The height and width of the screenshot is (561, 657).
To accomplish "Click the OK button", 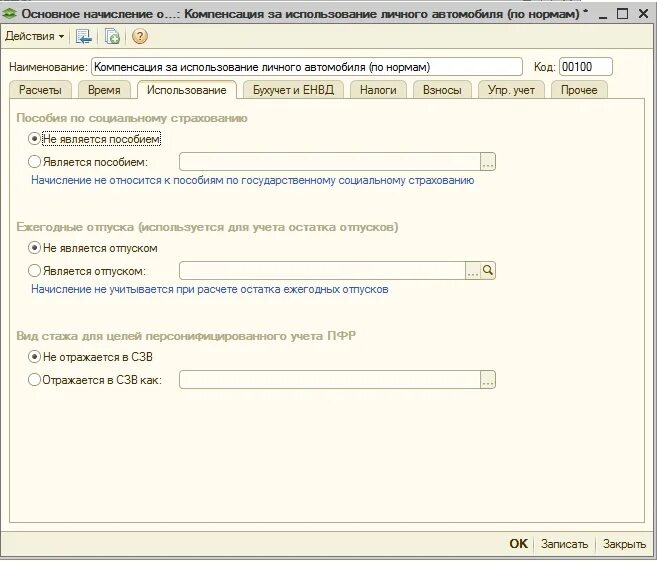I will pyautogui.click(x=518, y=544).
